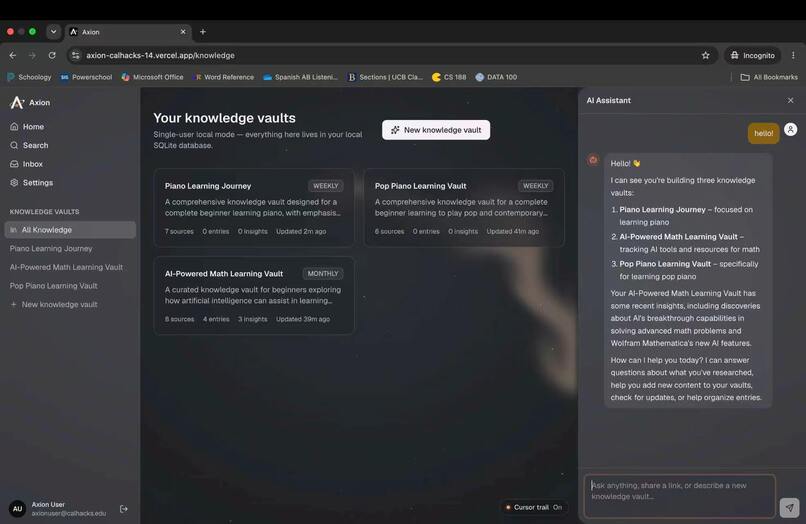Close the AI Assistant panel

(791, 100)
